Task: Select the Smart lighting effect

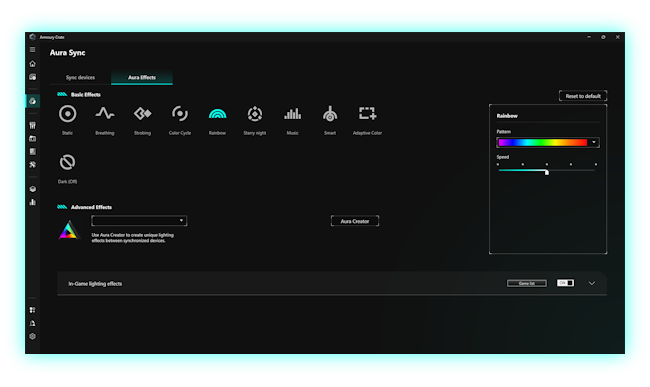Action: (x=330, y=114)
